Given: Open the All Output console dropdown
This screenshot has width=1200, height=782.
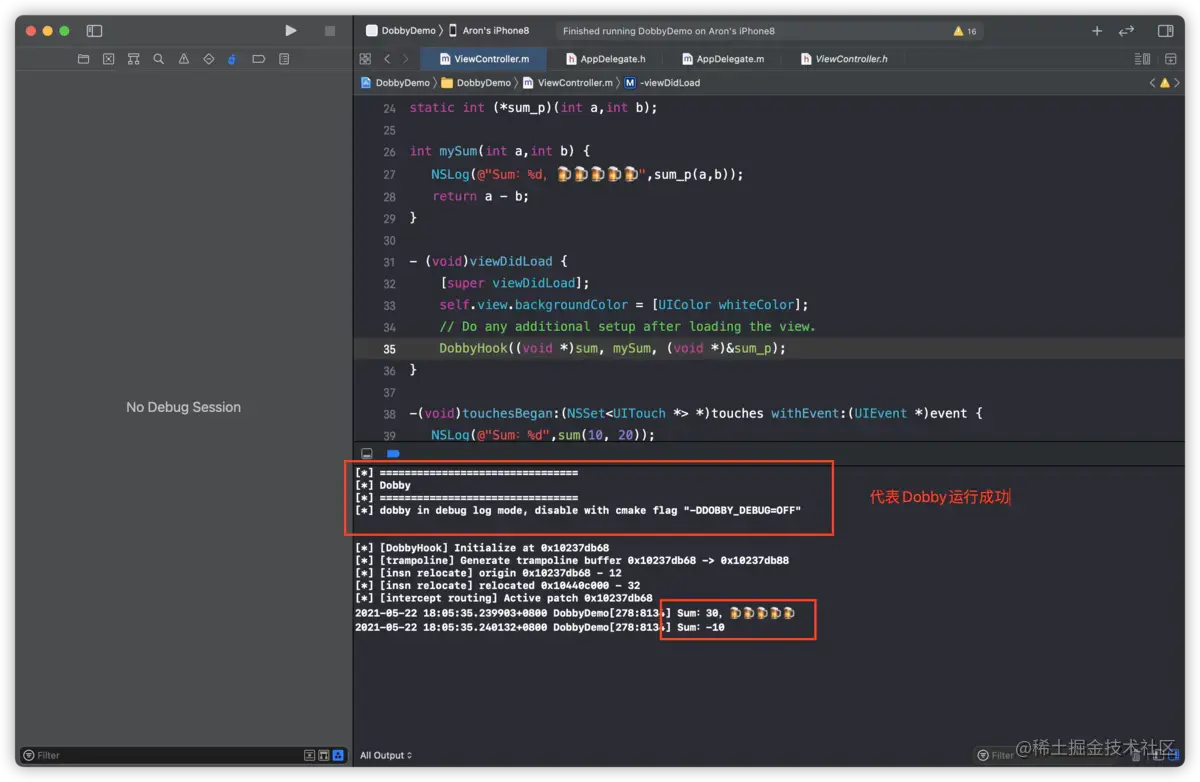Looking at the screenshot, I should coord(386,755).
